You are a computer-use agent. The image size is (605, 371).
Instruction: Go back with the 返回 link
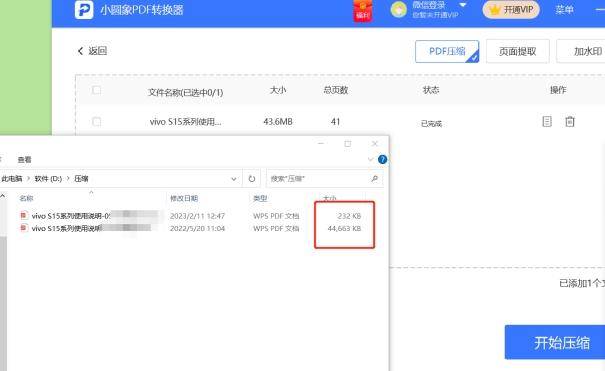(92, 51)
